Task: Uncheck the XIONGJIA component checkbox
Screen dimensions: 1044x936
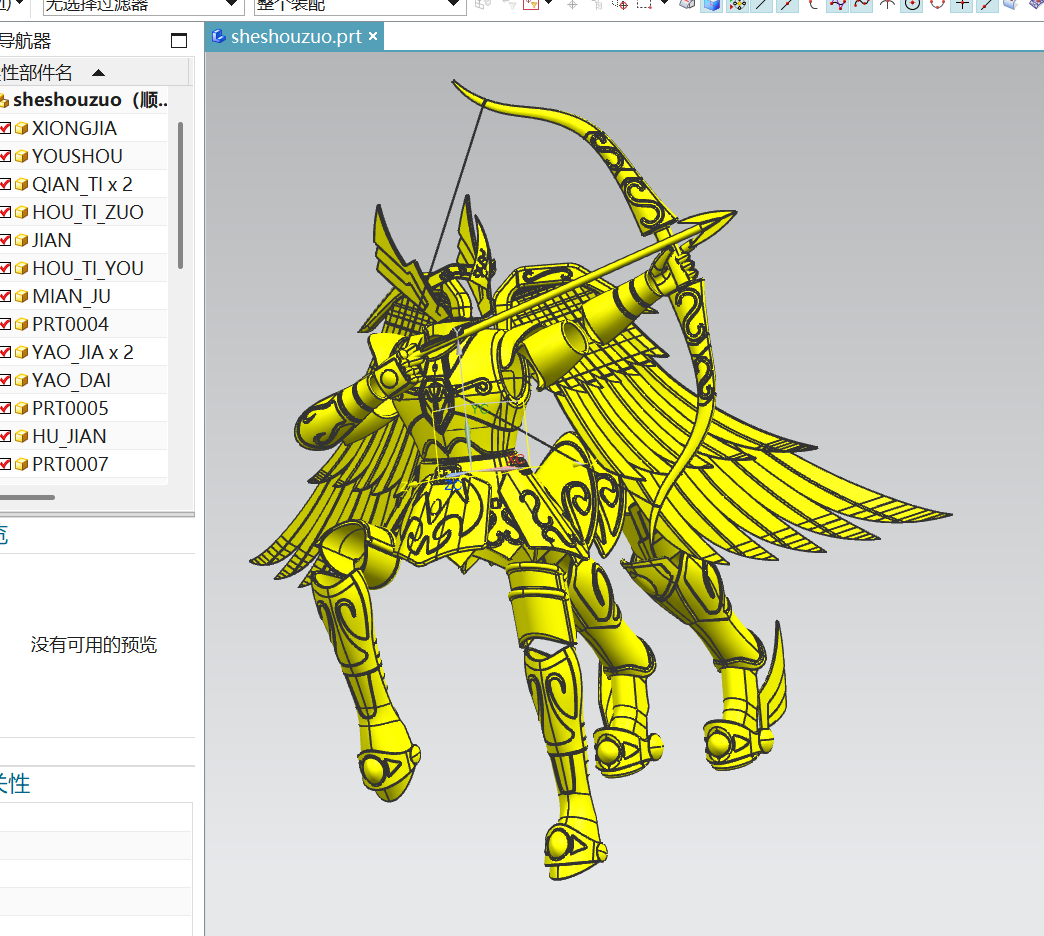Action: [x=5, y=128]
